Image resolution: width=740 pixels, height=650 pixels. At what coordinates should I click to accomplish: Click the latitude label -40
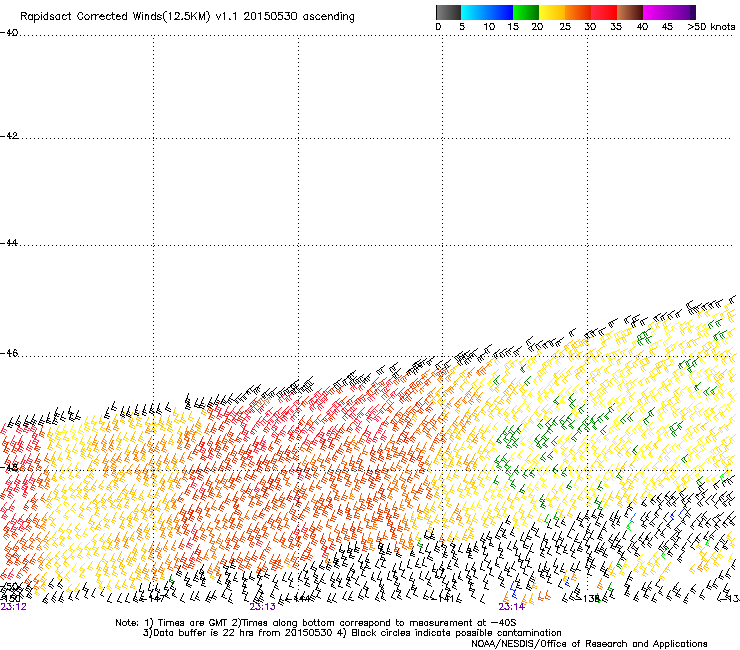9,33
